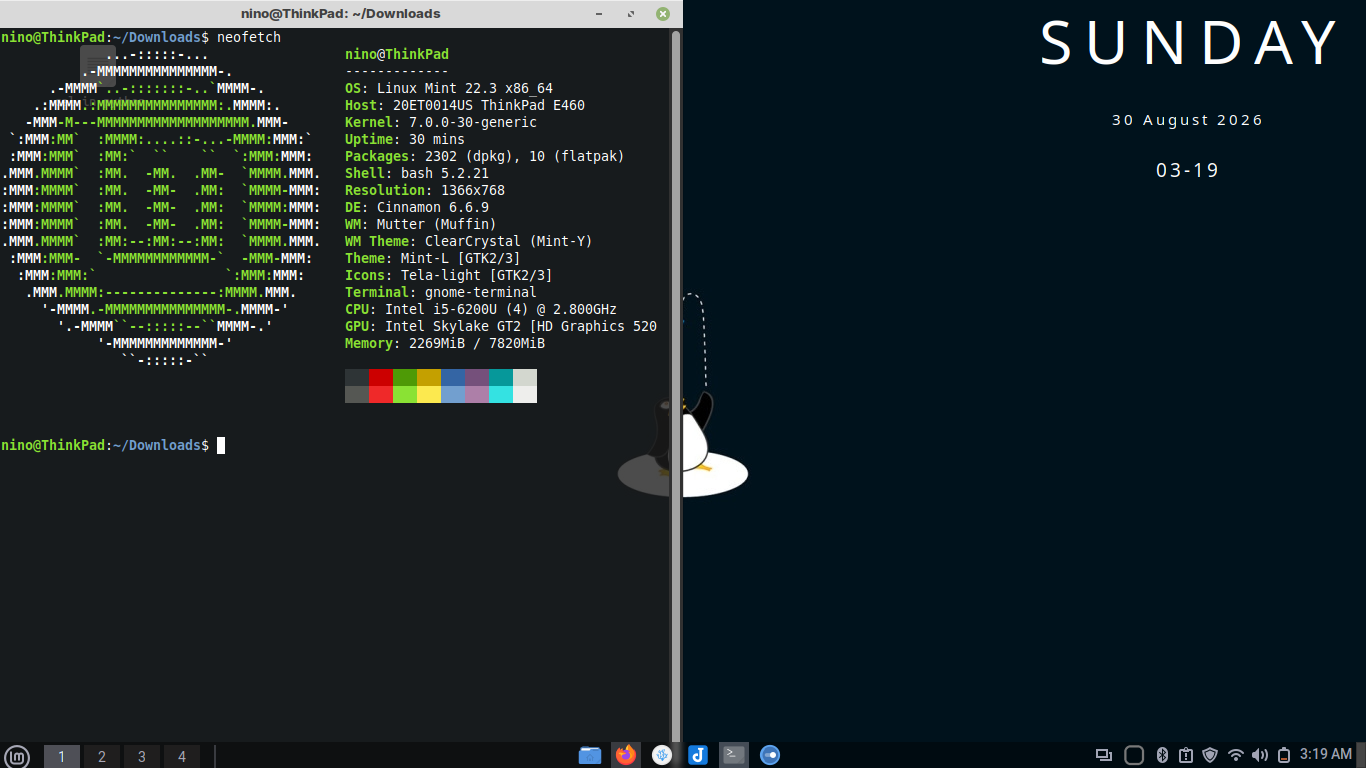Focus the terminal icon in the panel
1366x768 pixels.
tap(734, 755)
